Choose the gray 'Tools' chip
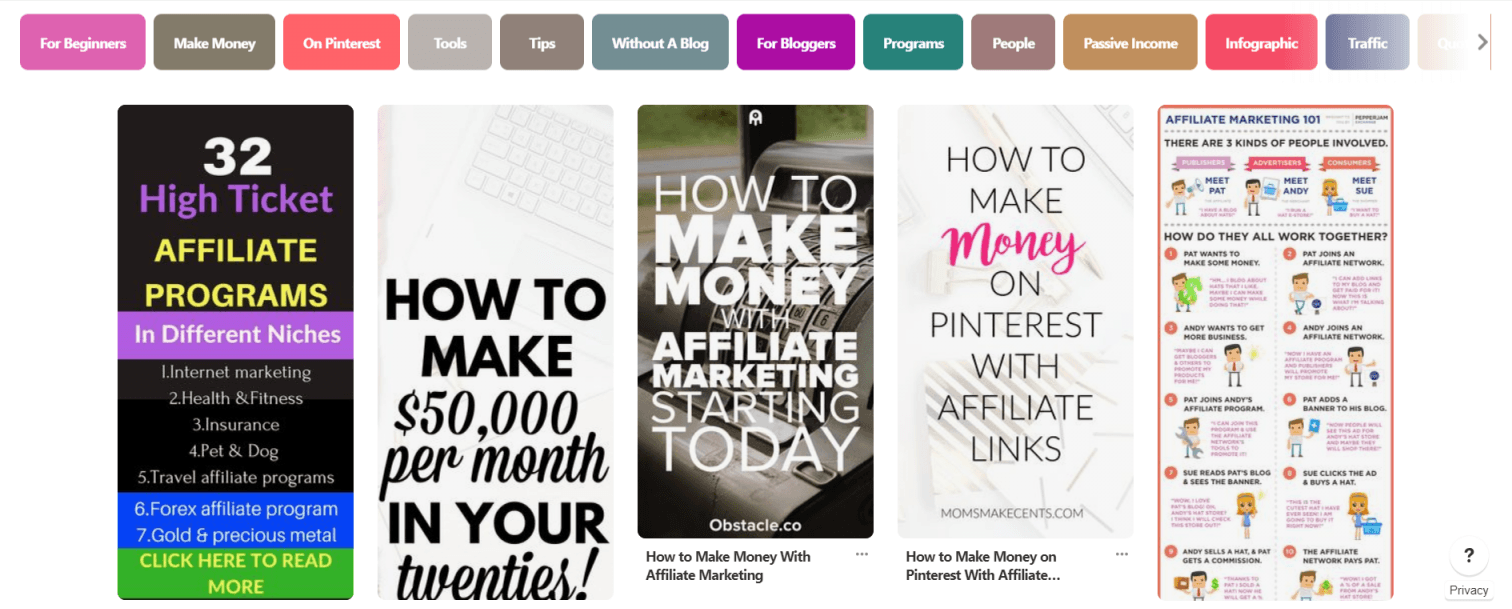 pos(450,42)
